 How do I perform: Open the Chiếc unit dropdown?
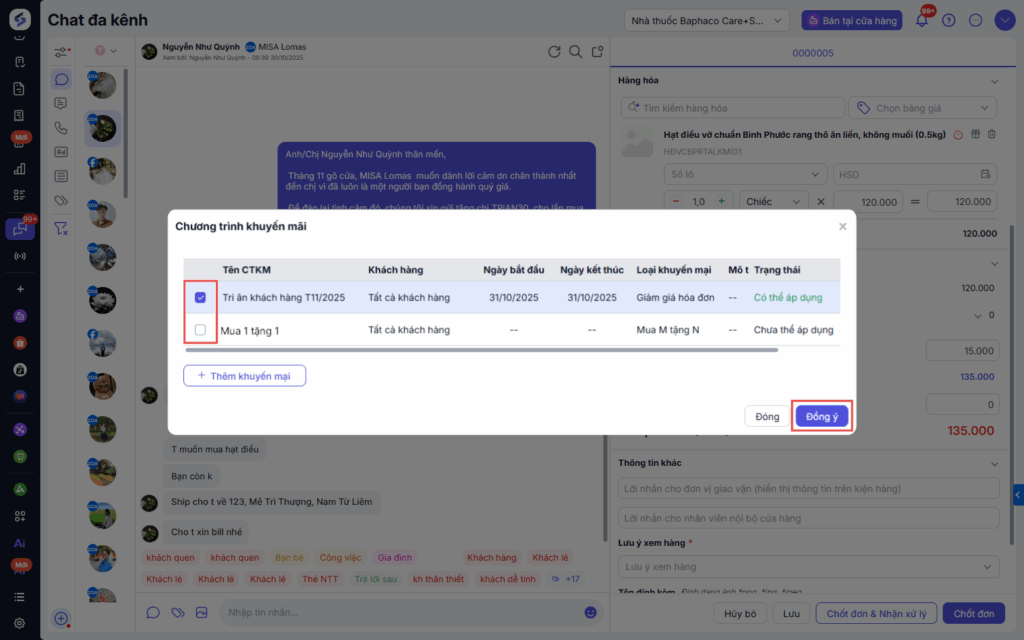(773, 201)
